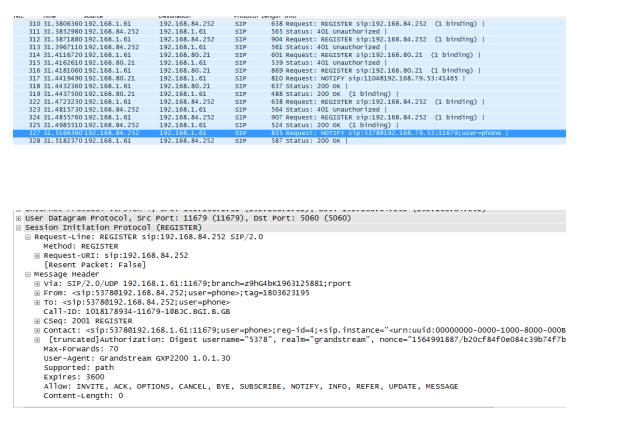This screenshot has height=427, width=620.
Task: Select the Call-ID header line
Action: coord(137,312)
